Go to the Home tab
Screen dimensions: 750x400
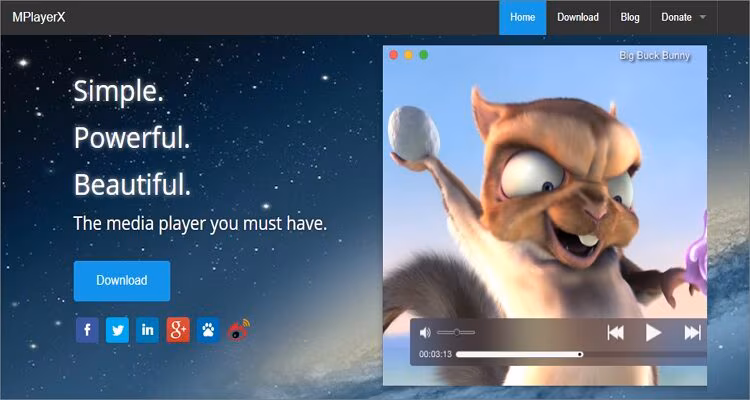(x=522, y=17)
